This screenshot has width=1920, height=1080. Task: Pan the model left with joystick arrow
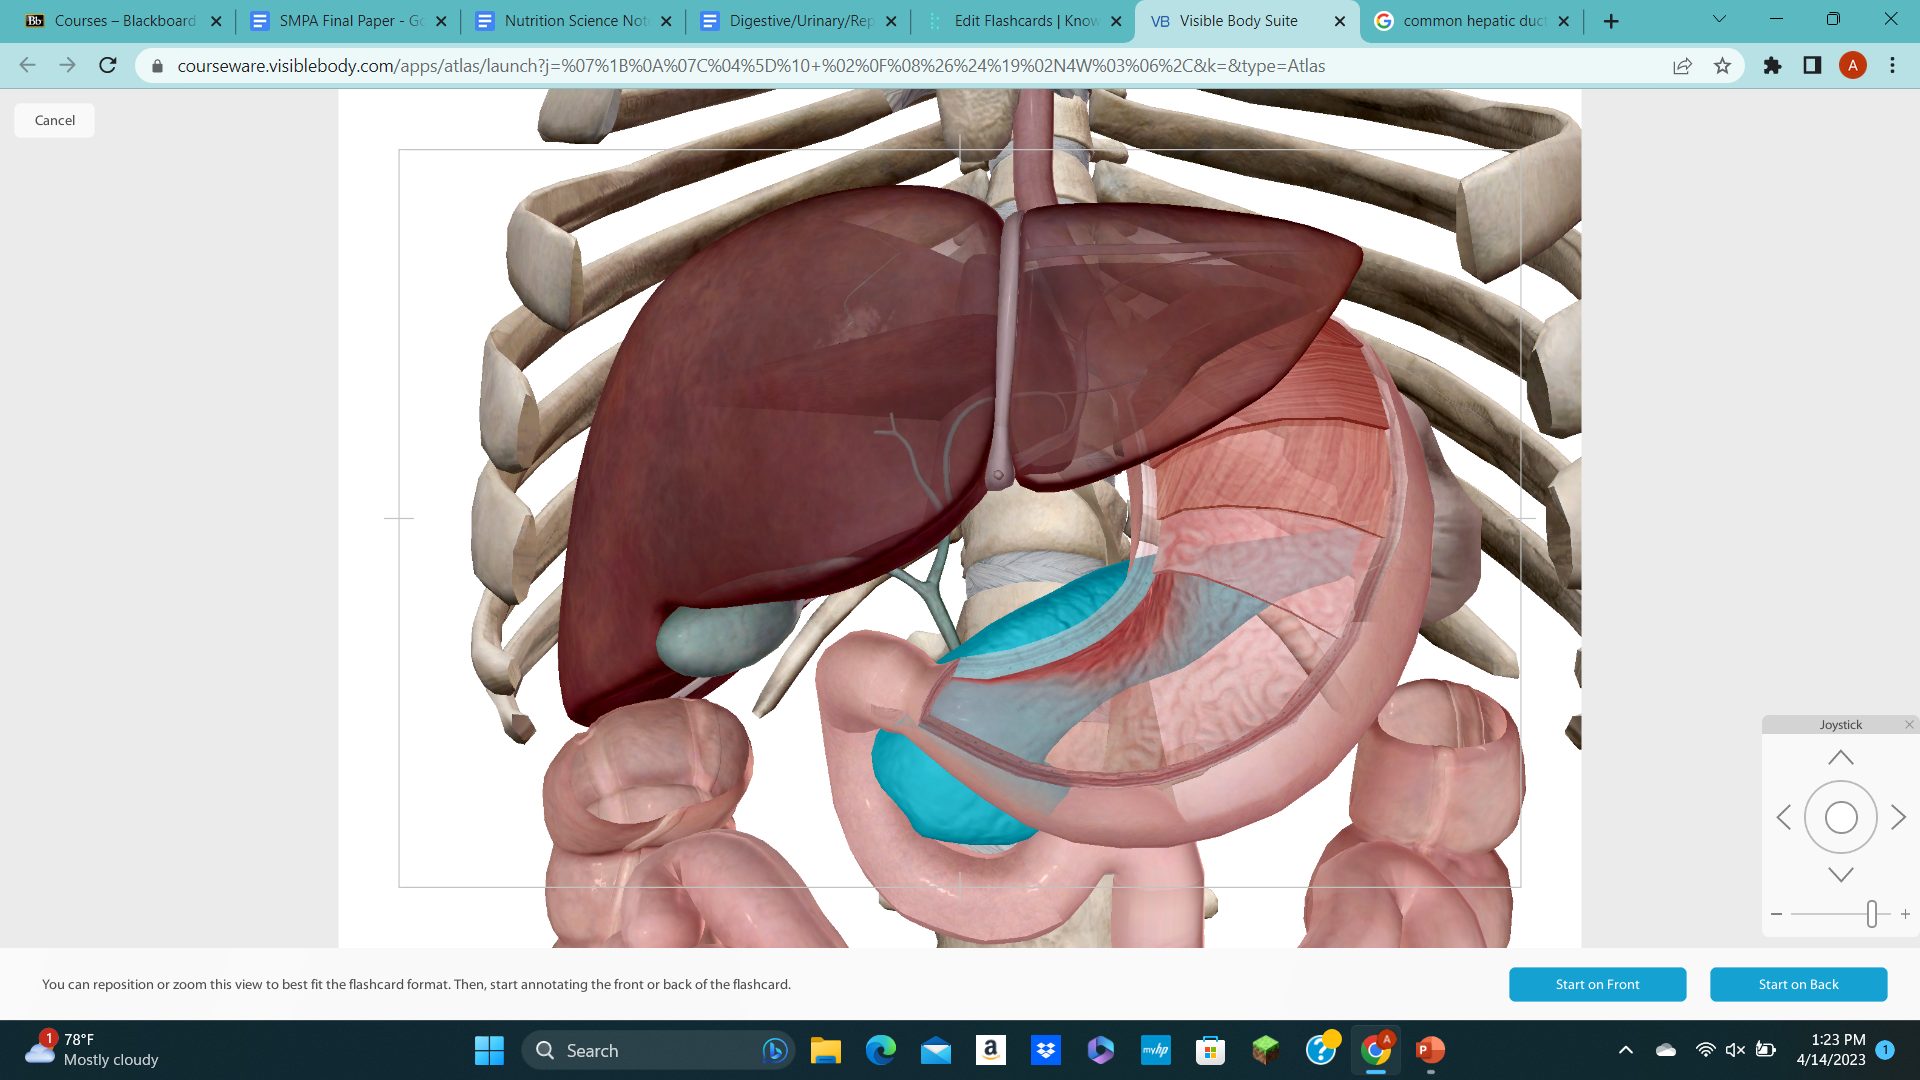pyautogui.click(x=1785, y=817)
